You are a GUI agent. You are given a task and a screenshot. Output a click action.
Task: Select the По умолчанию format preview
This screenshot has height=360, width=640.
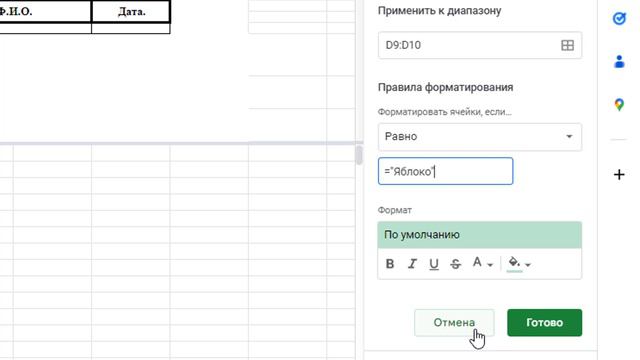pos(480,235)
